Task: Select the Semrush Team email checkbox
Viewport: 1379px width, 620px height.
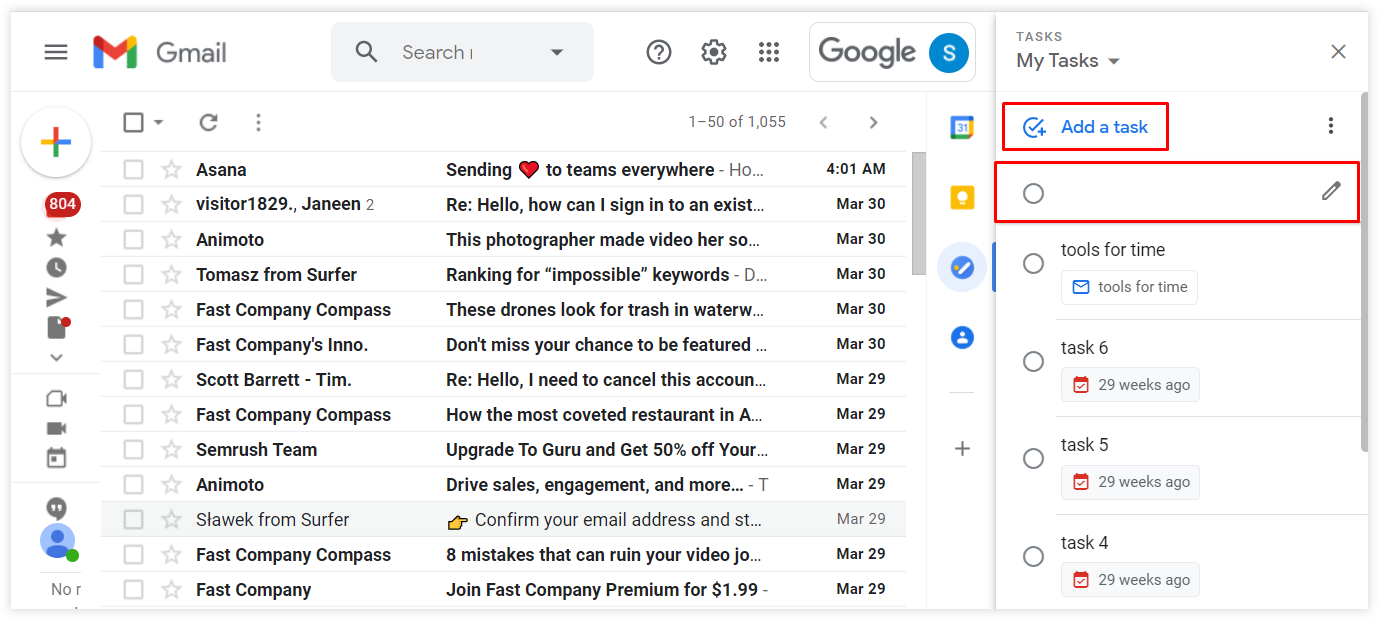Action: (133, 449)
